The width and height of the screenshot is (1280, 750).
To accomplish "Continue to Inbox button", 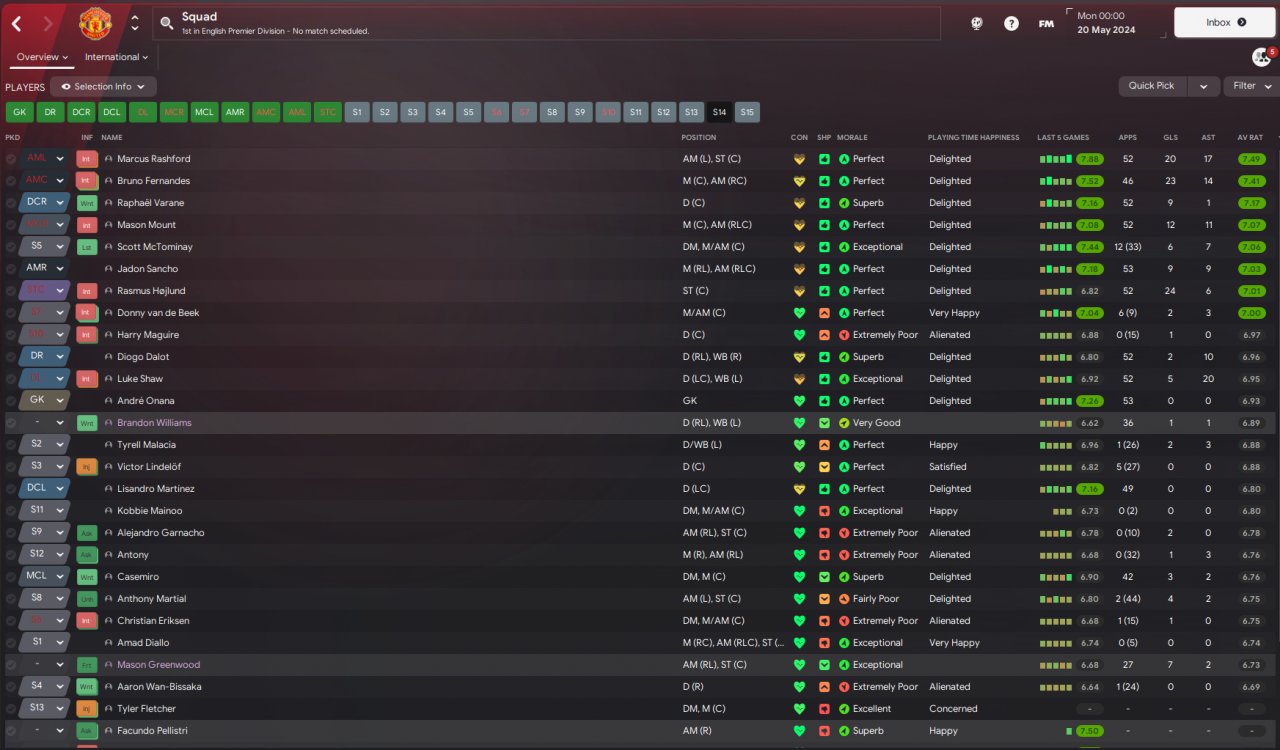I will point(1225,22).
